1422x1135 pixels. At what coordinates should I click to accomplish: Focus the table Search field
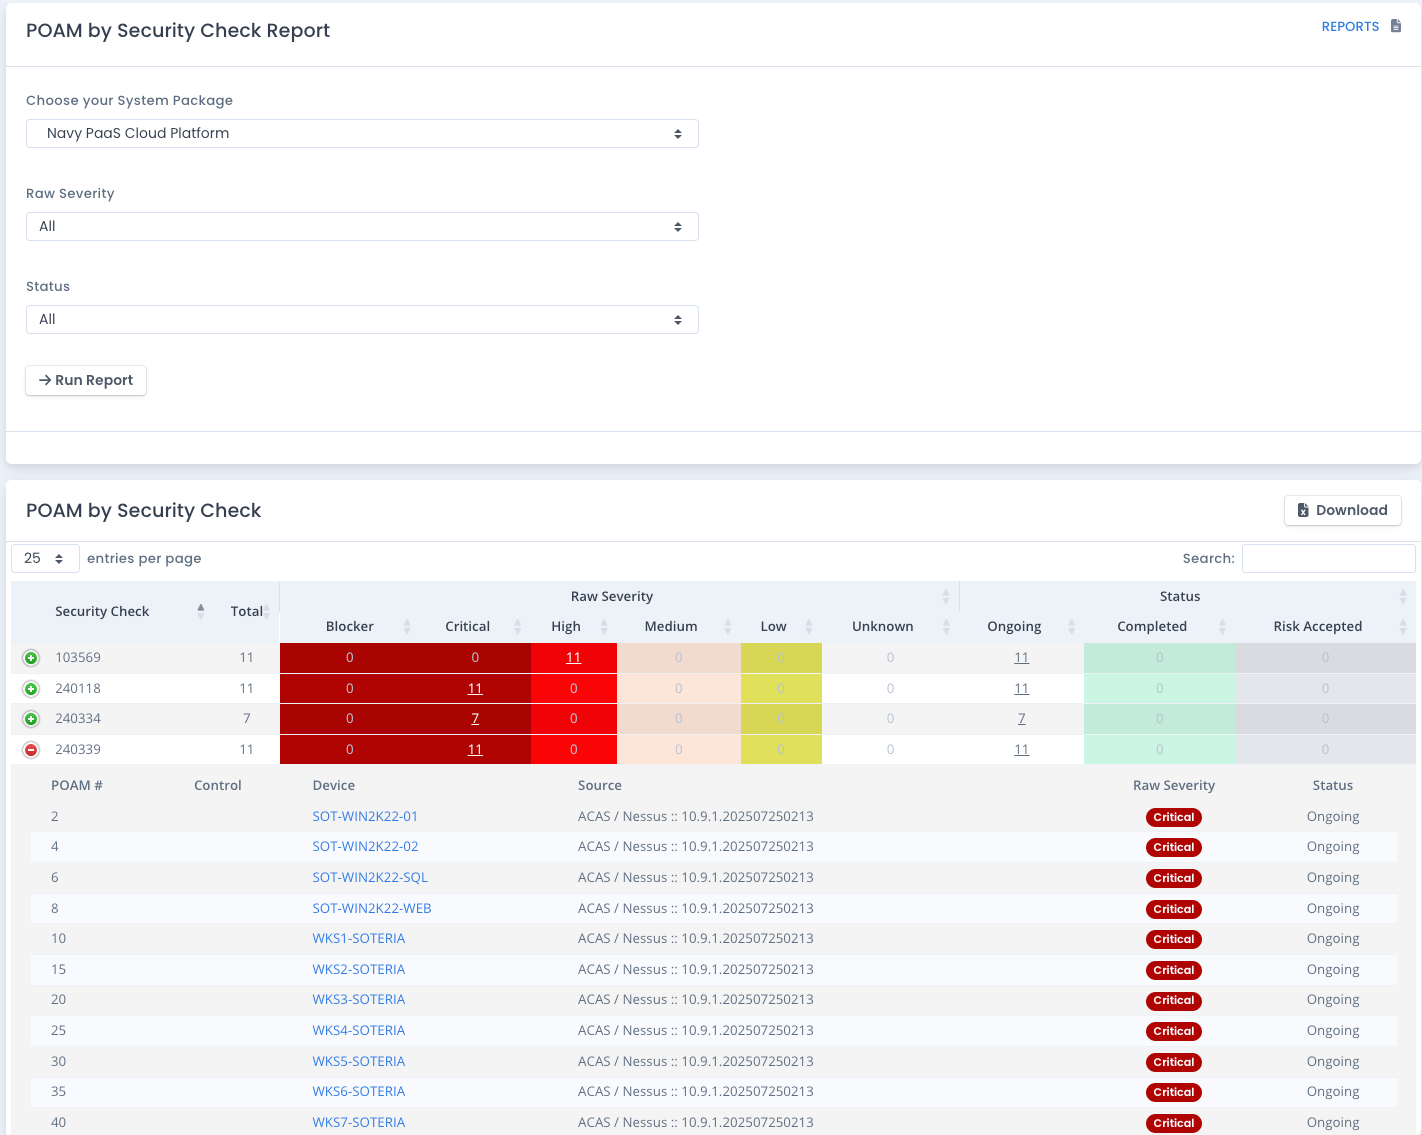(1328, 558)
